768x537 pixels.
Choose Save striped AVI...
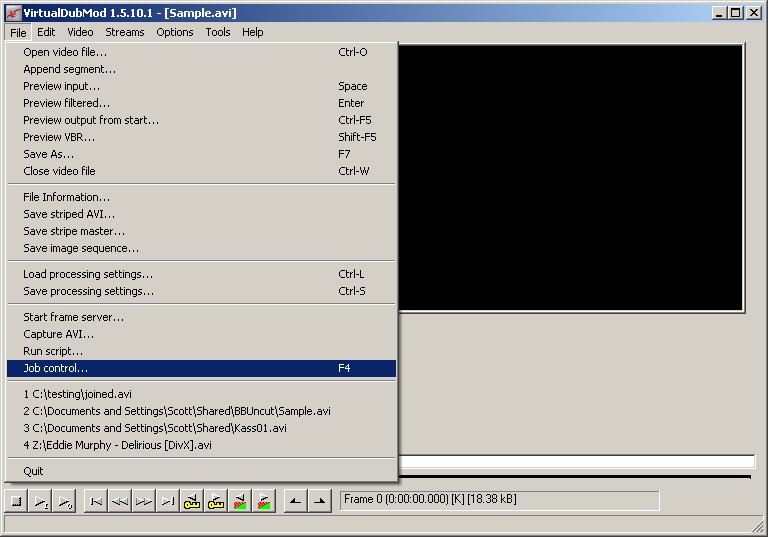pos(201,214)
